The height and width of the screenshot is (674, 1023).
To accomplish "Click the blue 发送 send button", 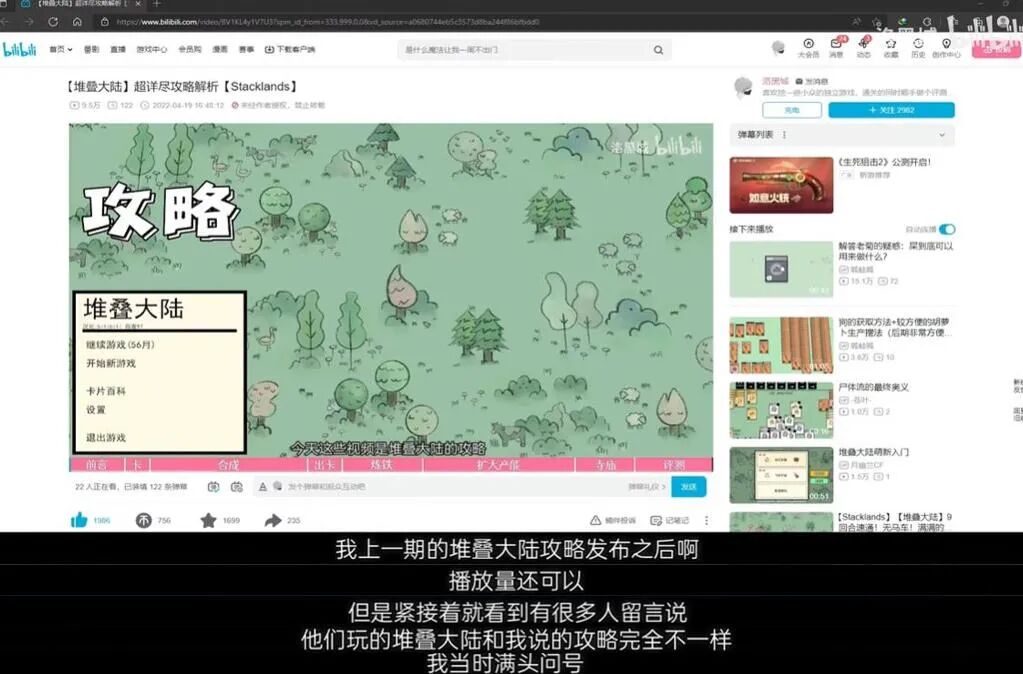I will click(688, 487).
